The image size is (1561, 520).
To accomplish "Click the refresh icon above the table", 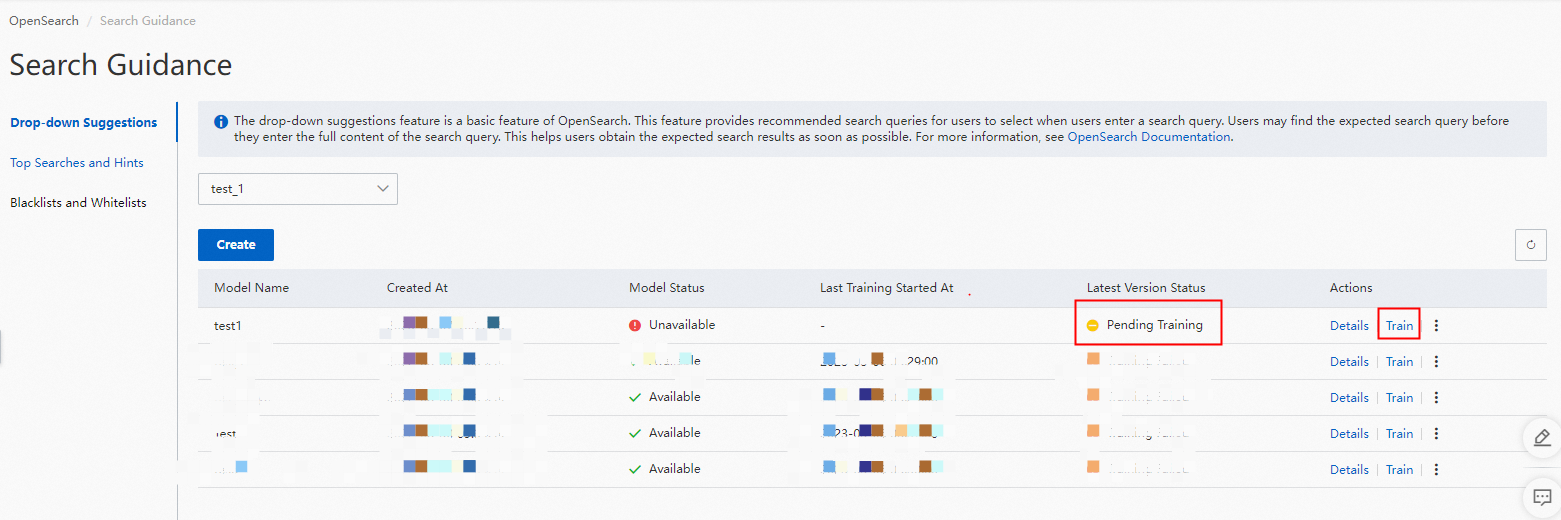I will (x=1531, y=245).
